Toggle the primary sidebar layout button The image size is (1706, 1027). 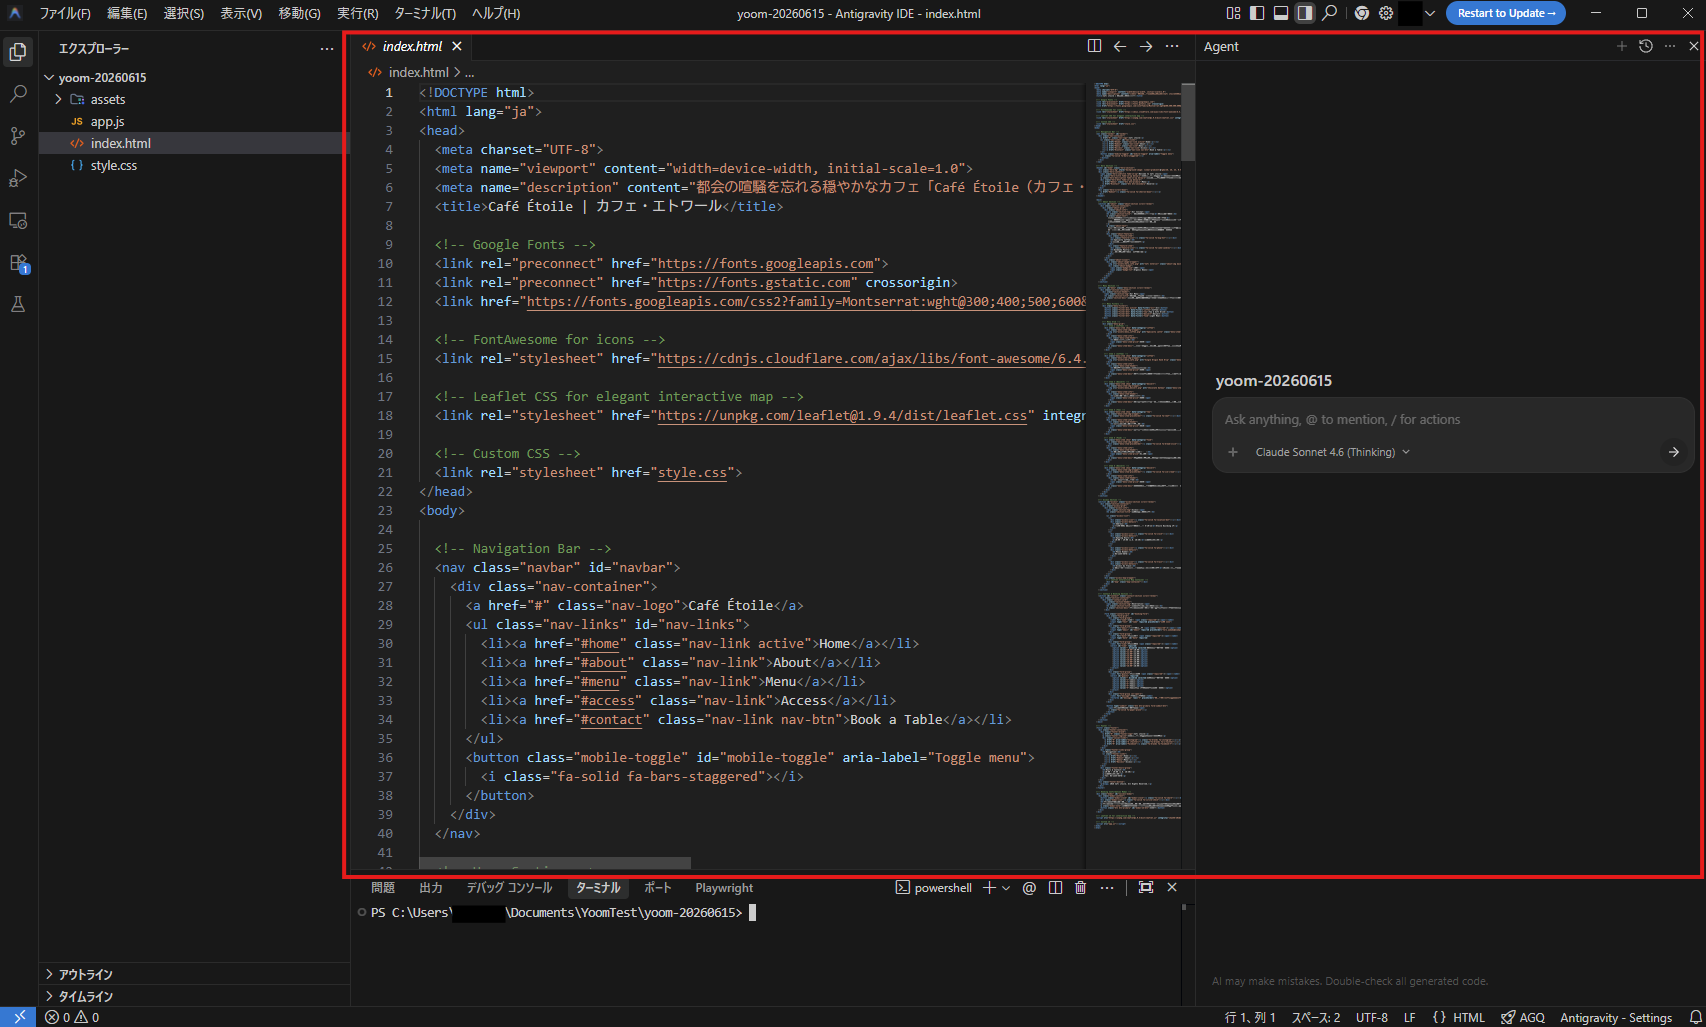(1257, 13)
